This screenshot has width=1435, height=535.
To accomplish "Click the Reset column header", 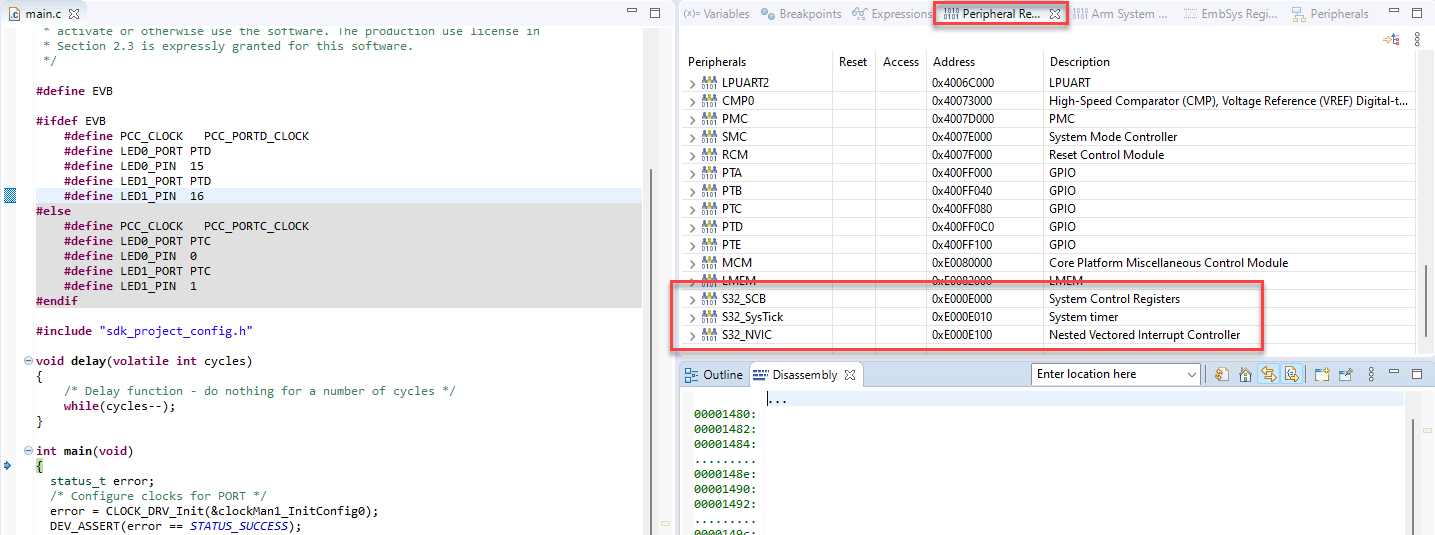I will coord(853,62).
